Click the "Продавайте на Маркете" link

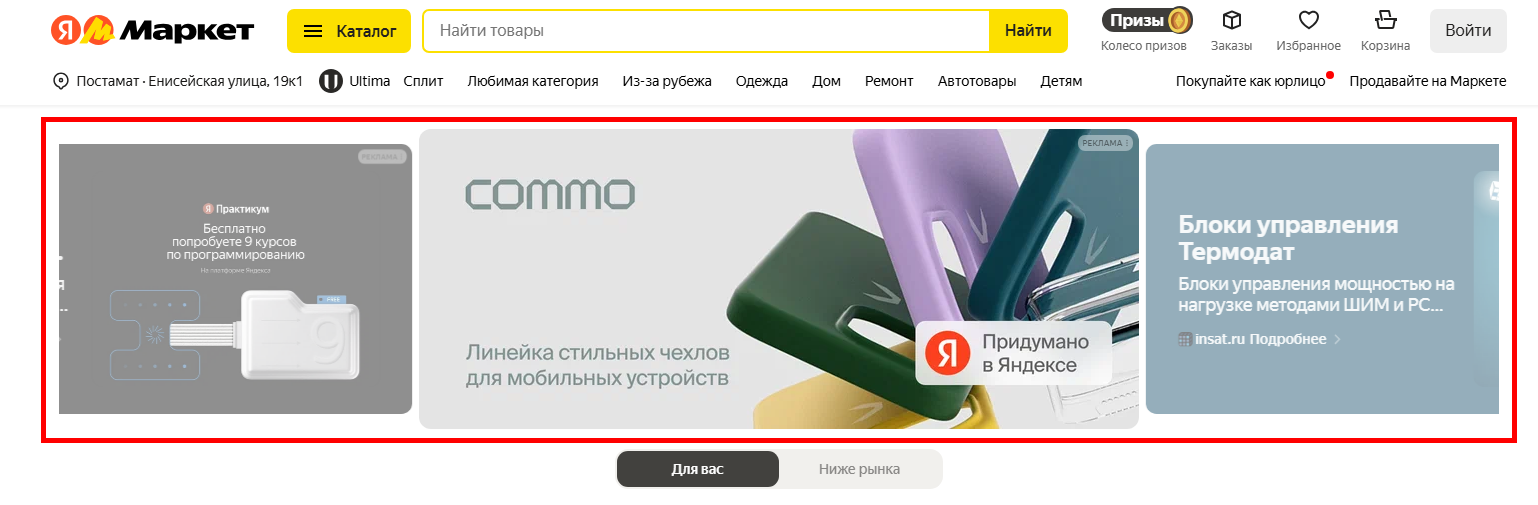point(1428,81)
